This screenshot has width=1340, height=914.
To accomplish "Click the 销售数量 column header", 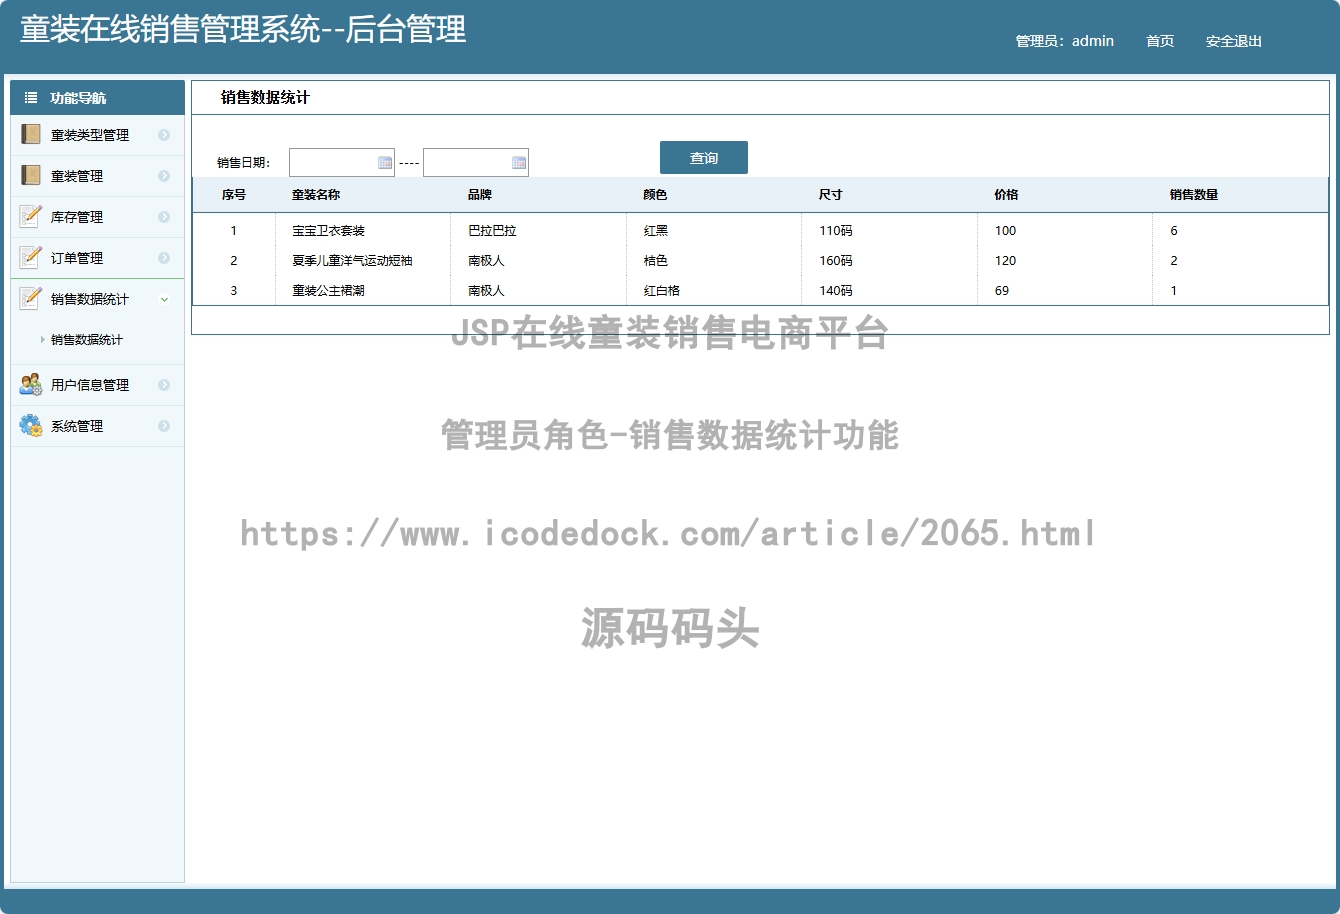I will tap(1194, 195).
